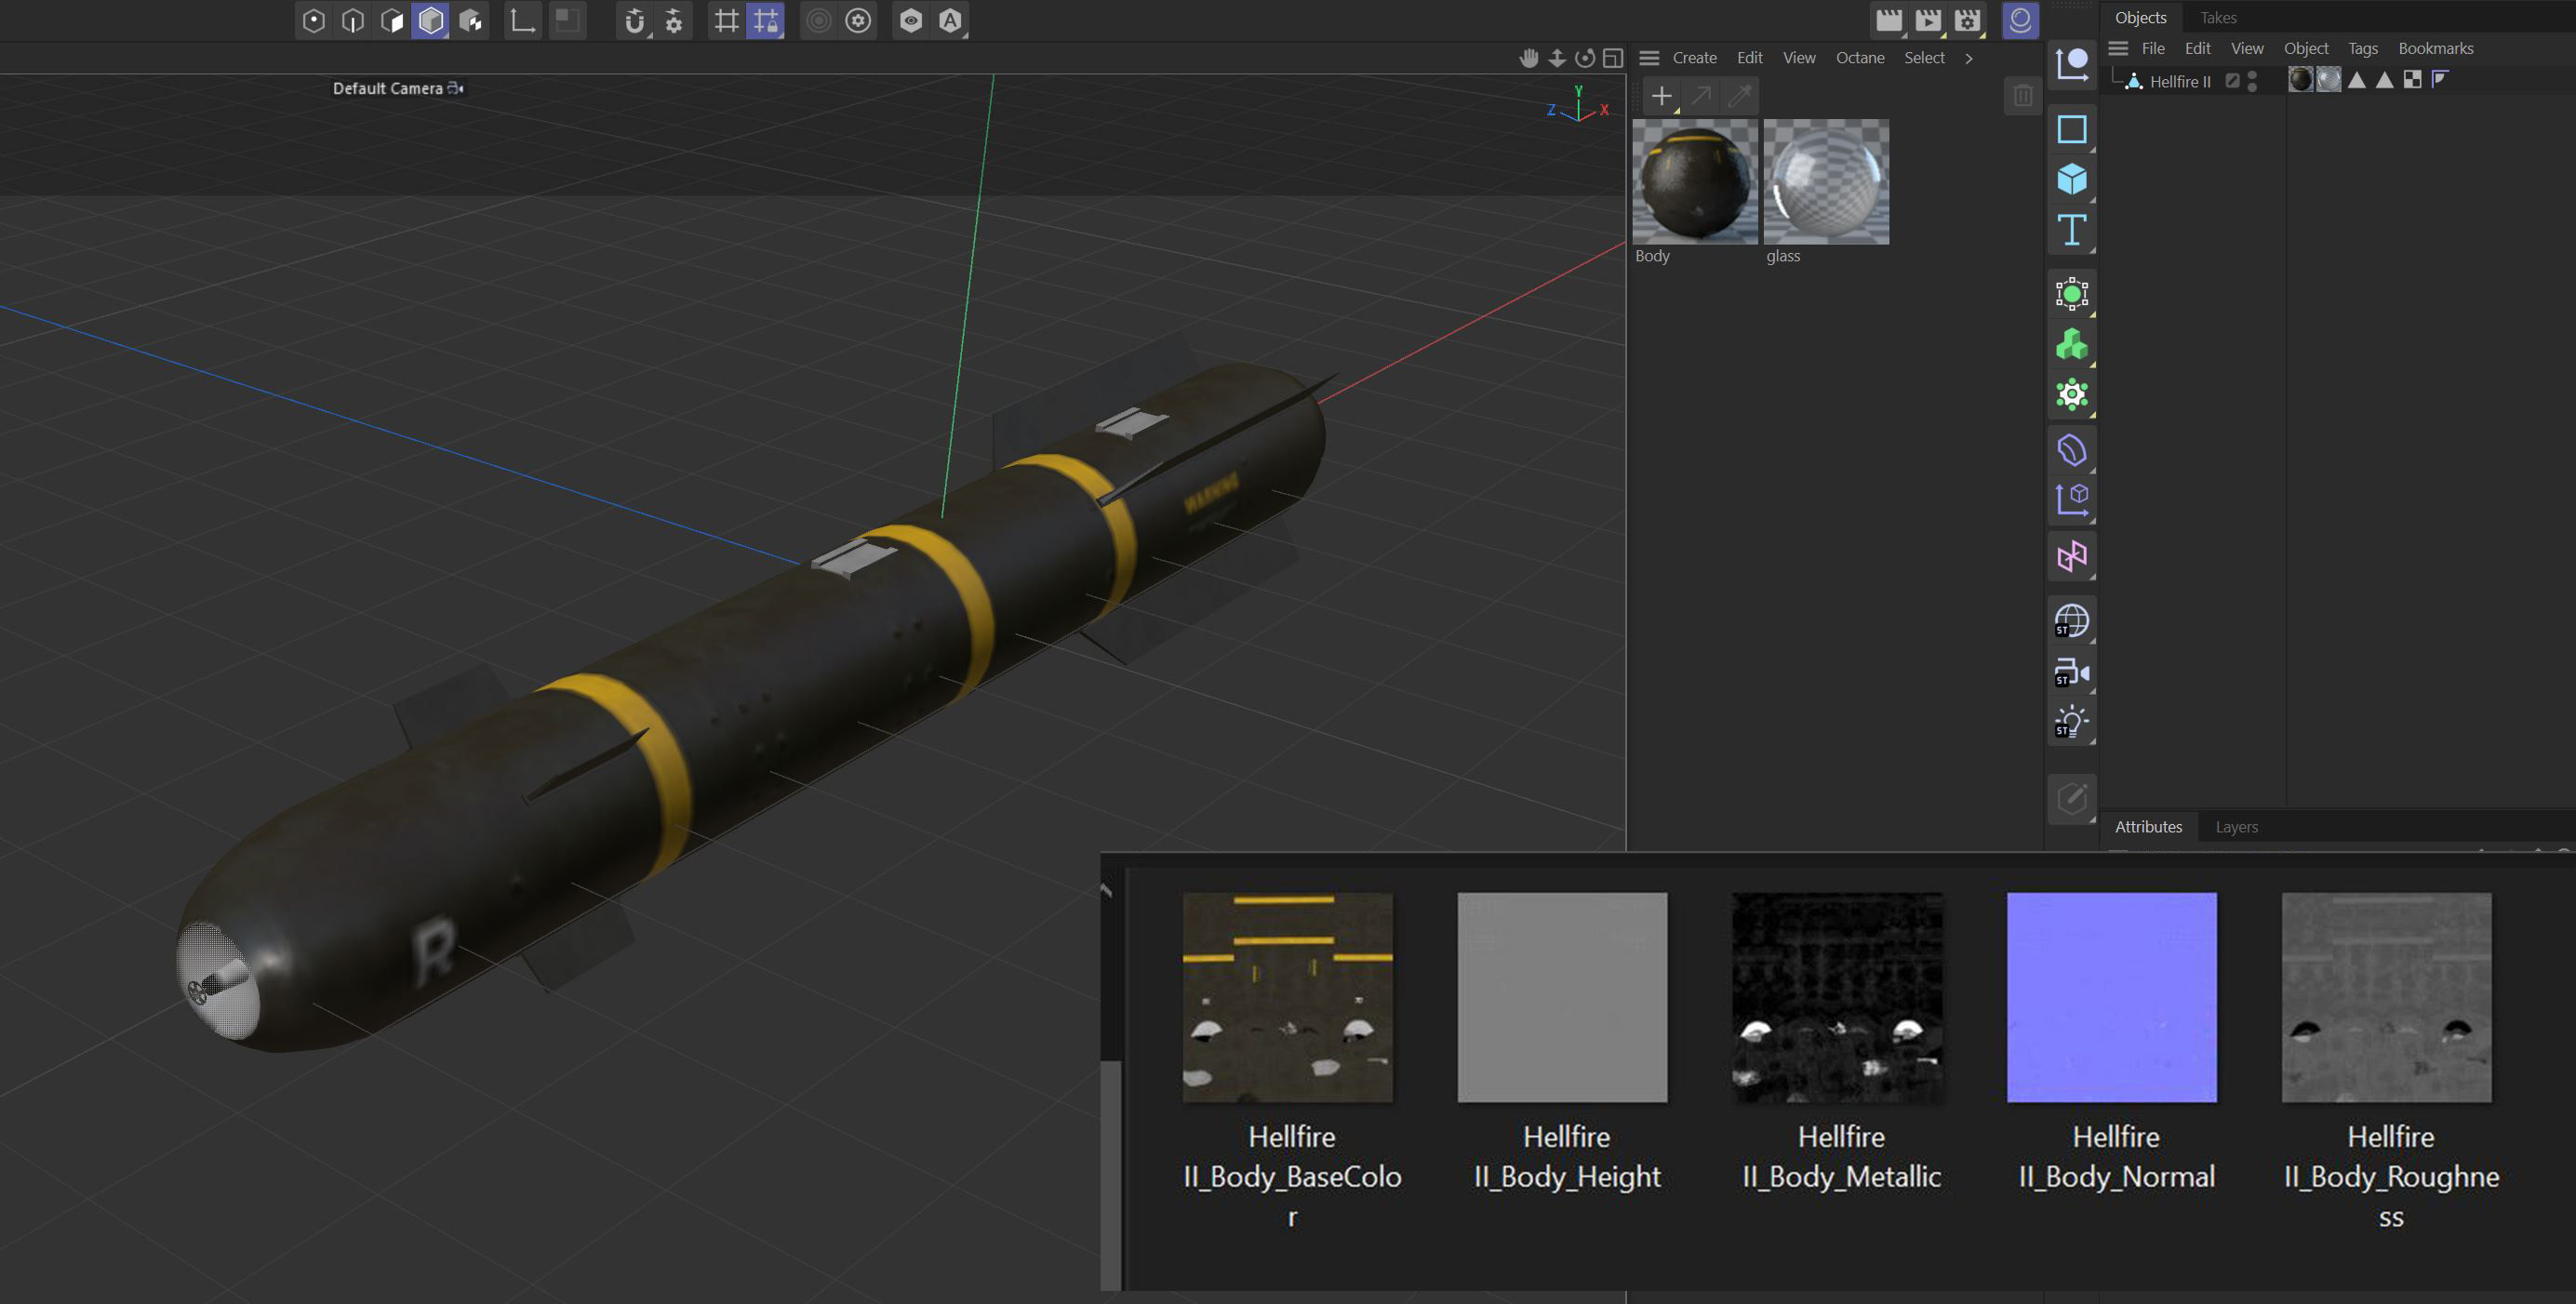This screenshot has width=2576, height=1304.
Task: Open render settings clapperboard gear icon
Action: pyautogui.click(x=1967, y=21)
